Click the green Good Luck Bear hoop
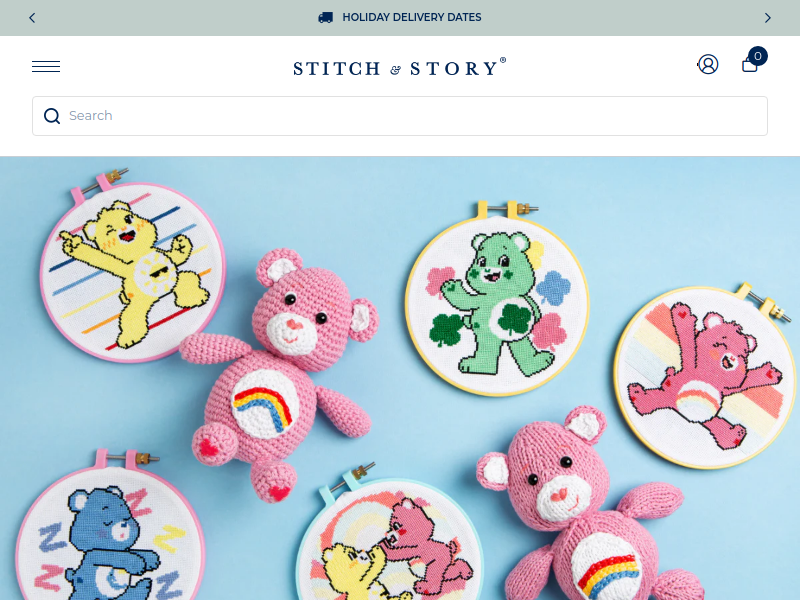The width and height of the screenshot is (800, 600). pos(497,300)
